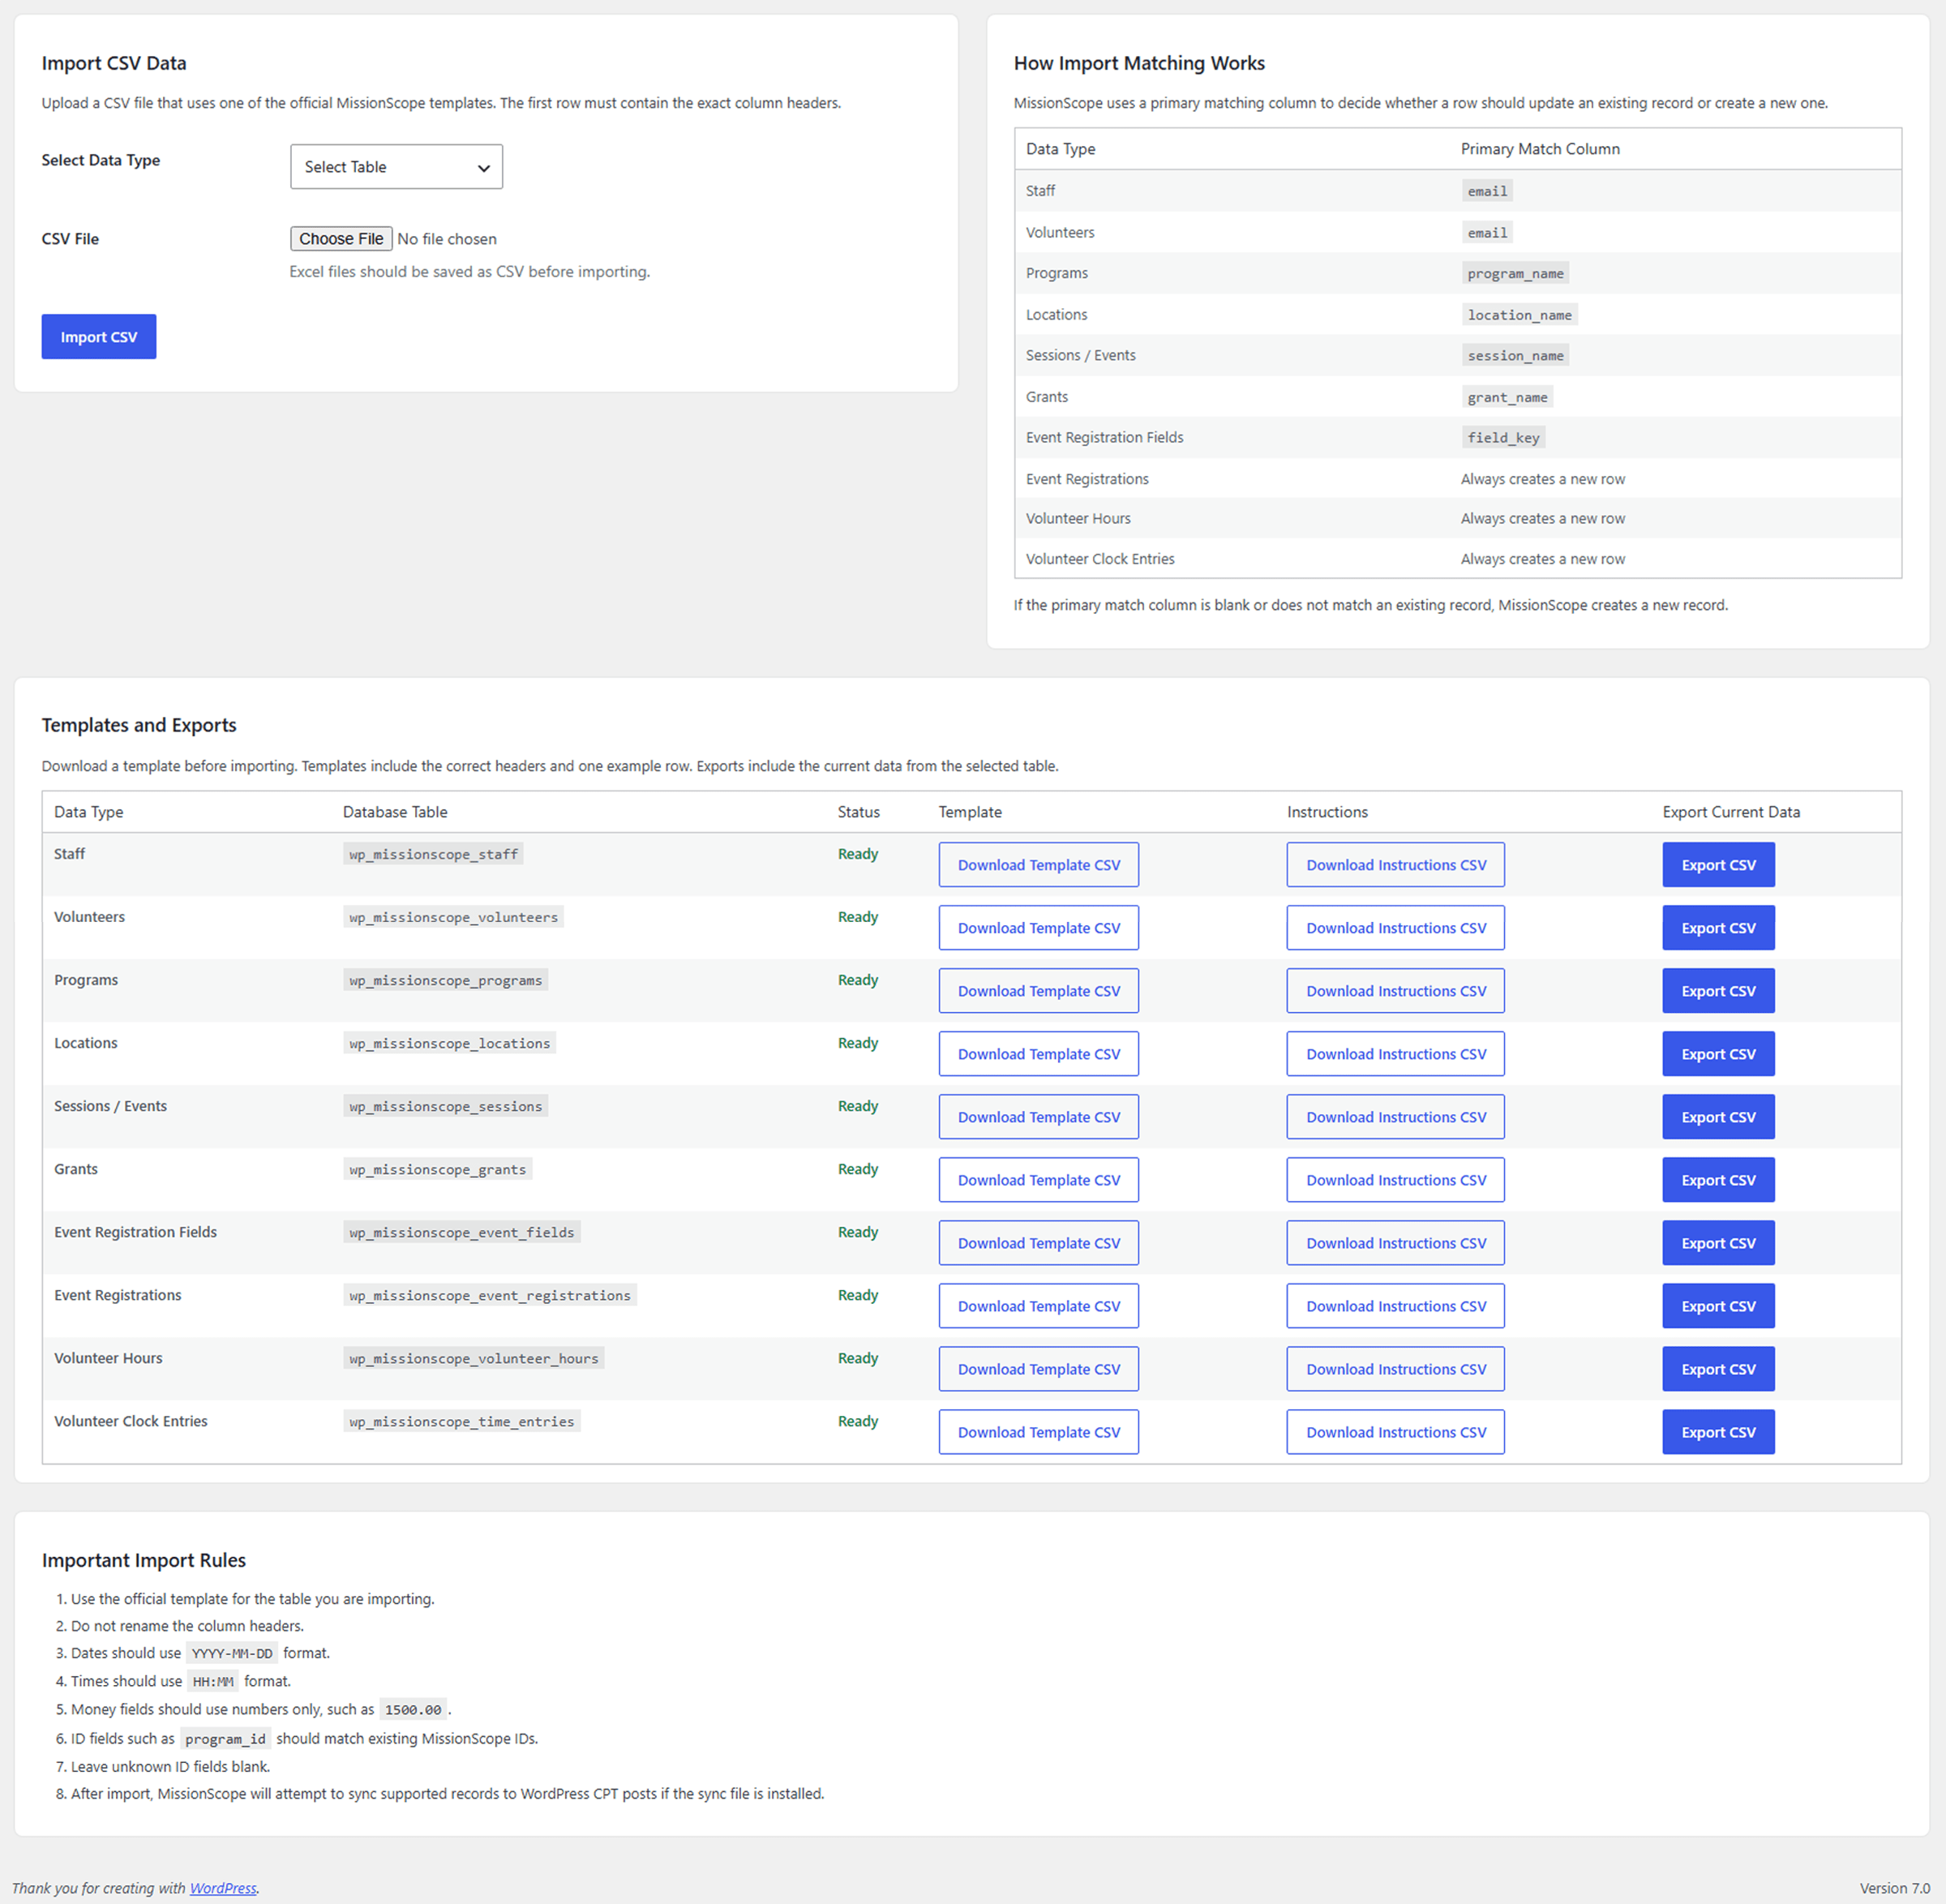Export CSV for Event Registration Fields

click(1718, 1243)
